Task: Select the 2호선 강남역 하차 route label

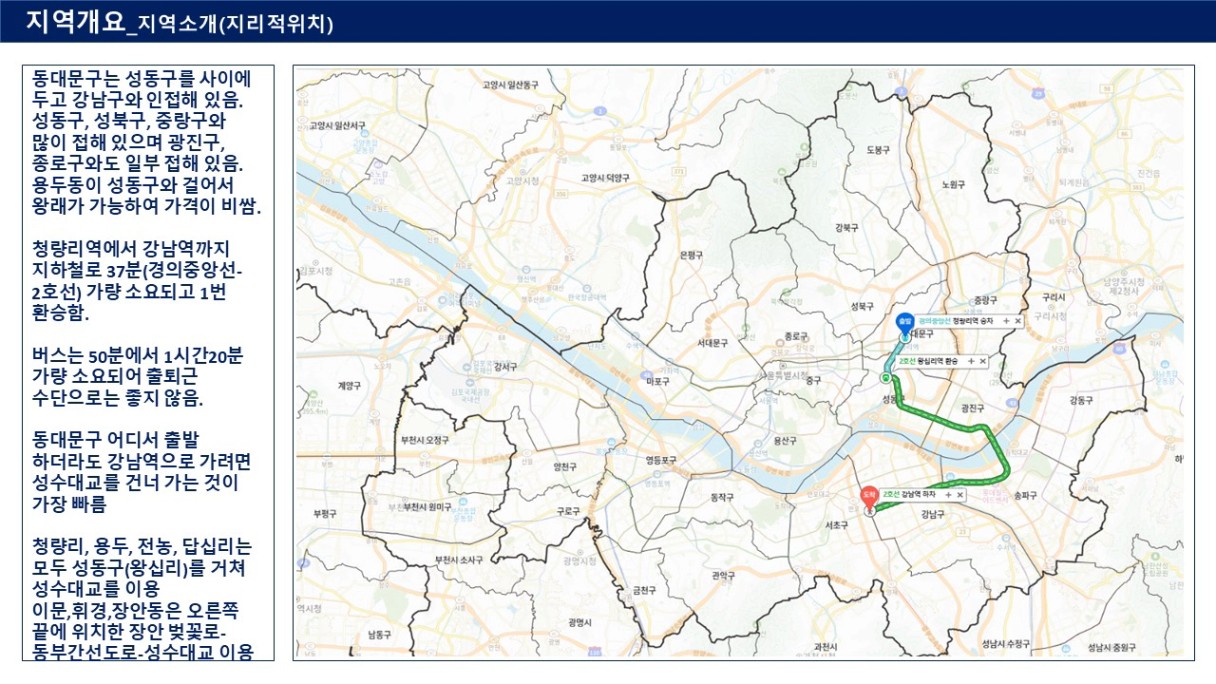Action: point(923,494)
